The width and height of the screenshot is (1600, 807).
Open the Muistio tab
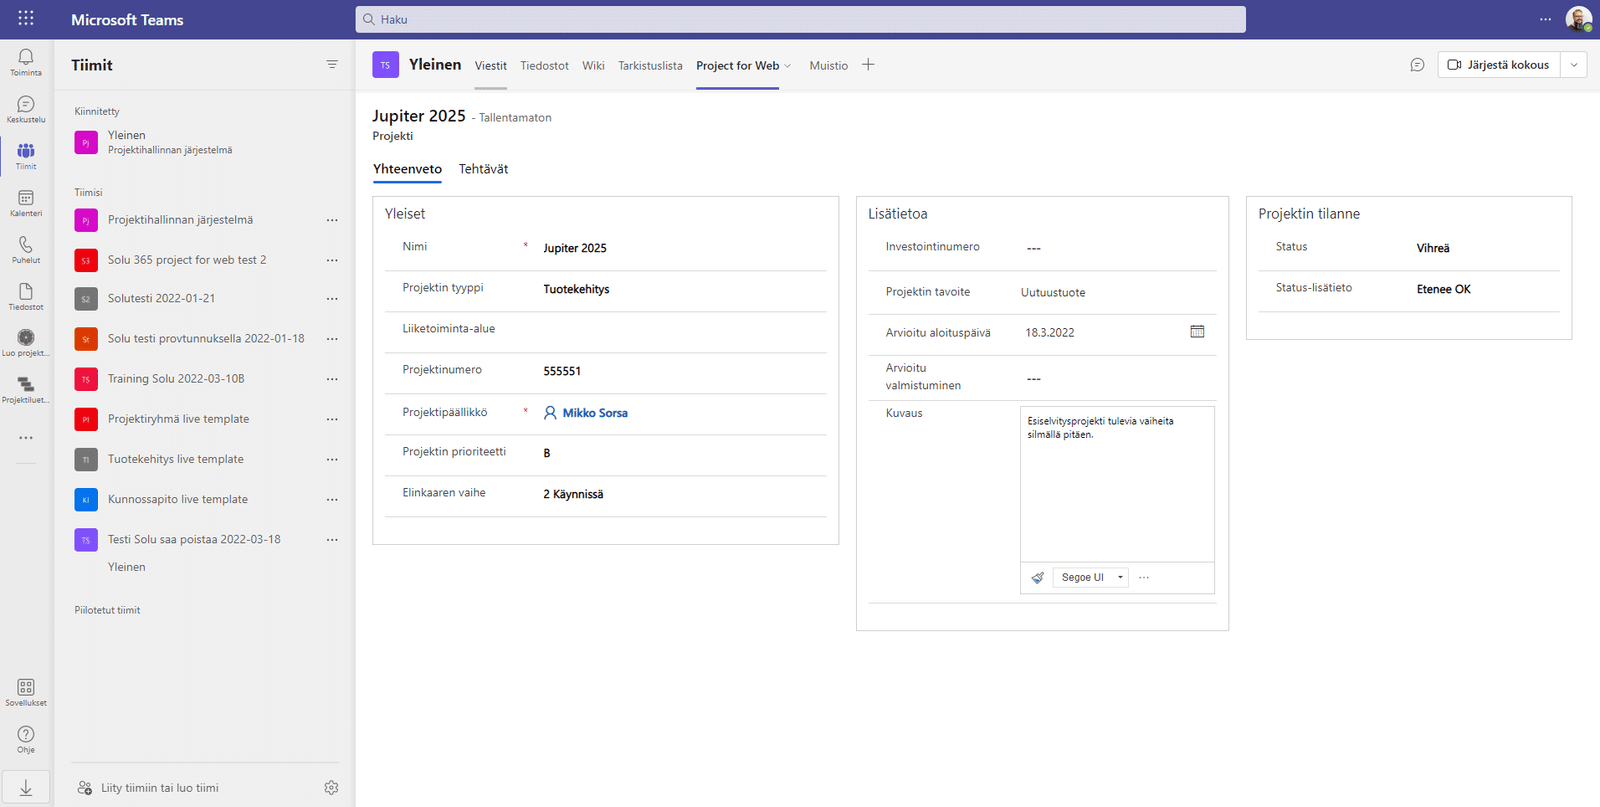point(828,66)
